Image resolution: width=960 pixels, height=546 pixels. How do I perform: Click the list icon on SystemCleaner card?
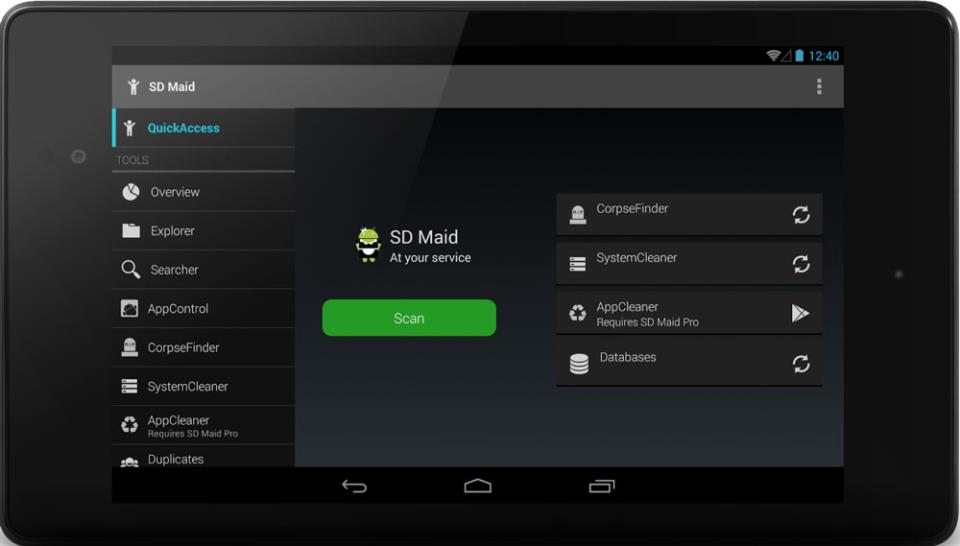coord(577,264)
